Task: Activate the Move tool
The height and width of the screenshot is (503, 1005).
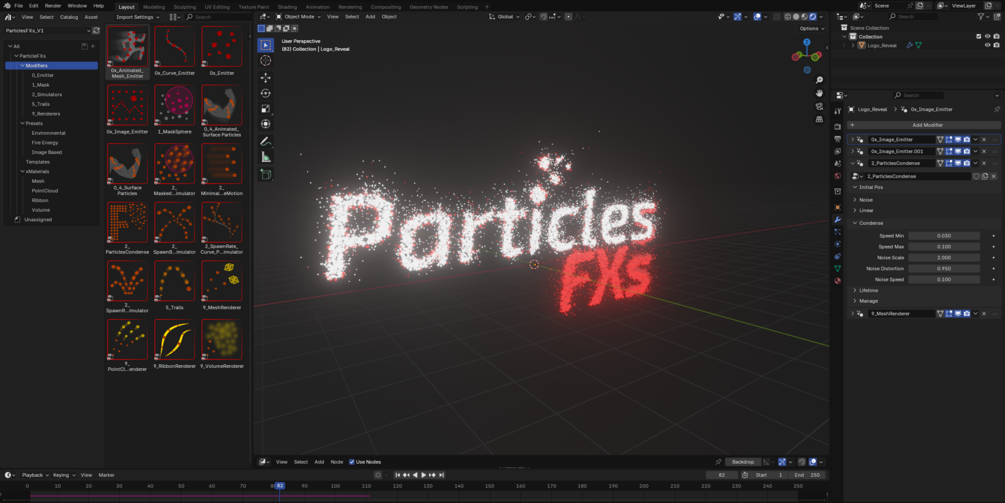Action: point(265,78)
